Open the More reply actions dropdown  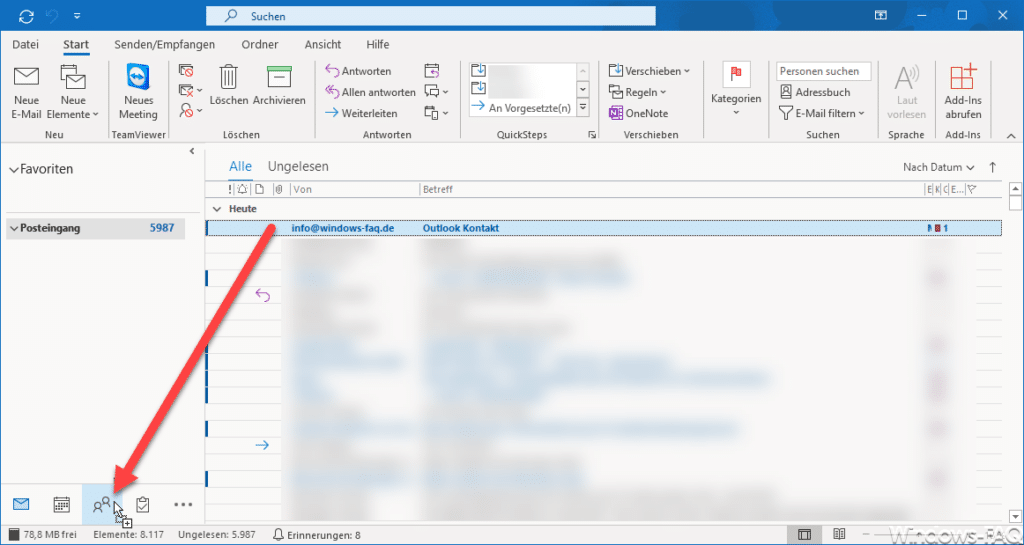tap(436, 112)
